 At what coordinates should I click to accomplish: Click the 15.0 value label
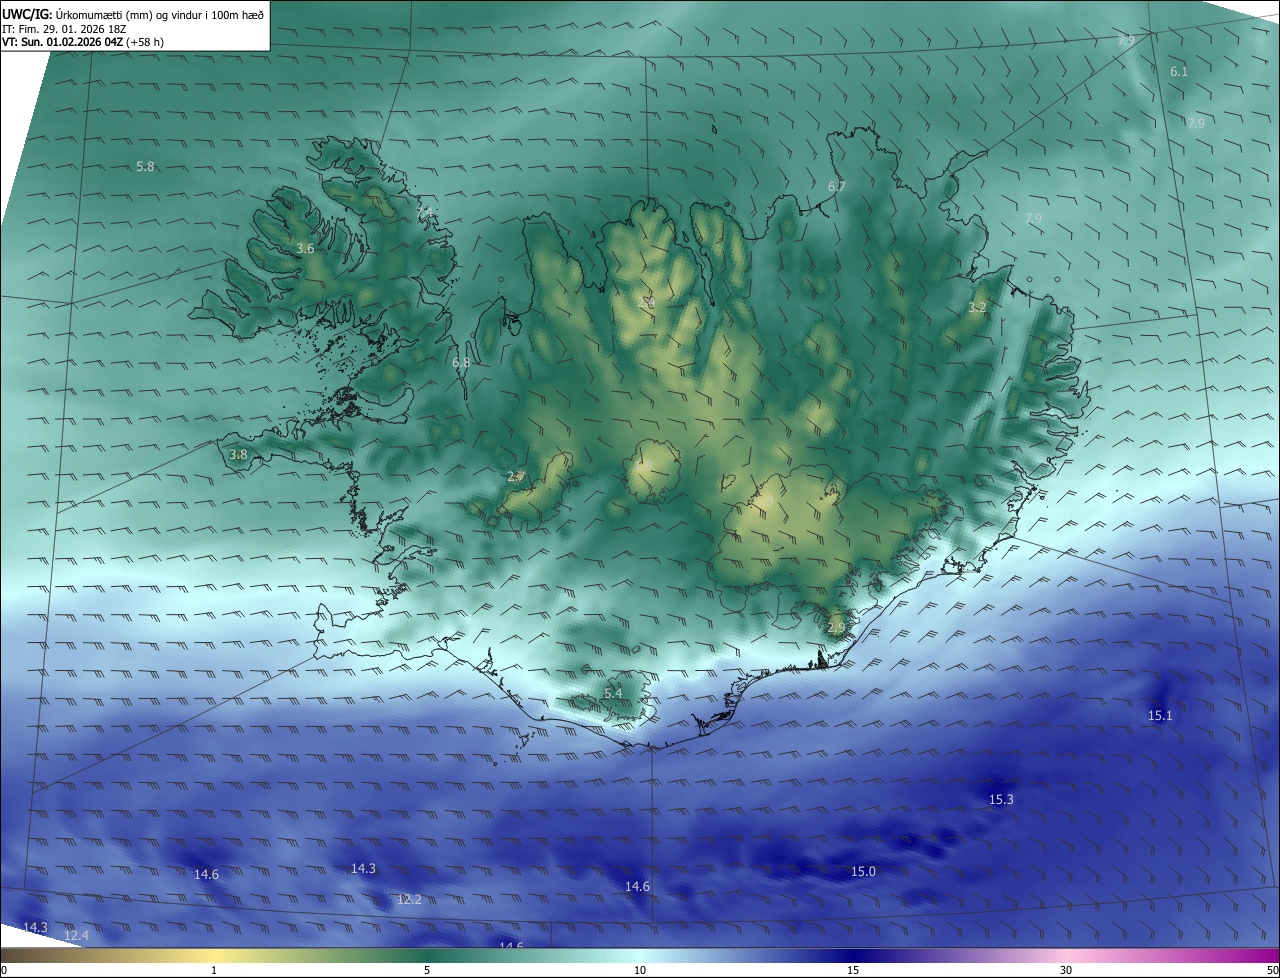pos(862,871)
